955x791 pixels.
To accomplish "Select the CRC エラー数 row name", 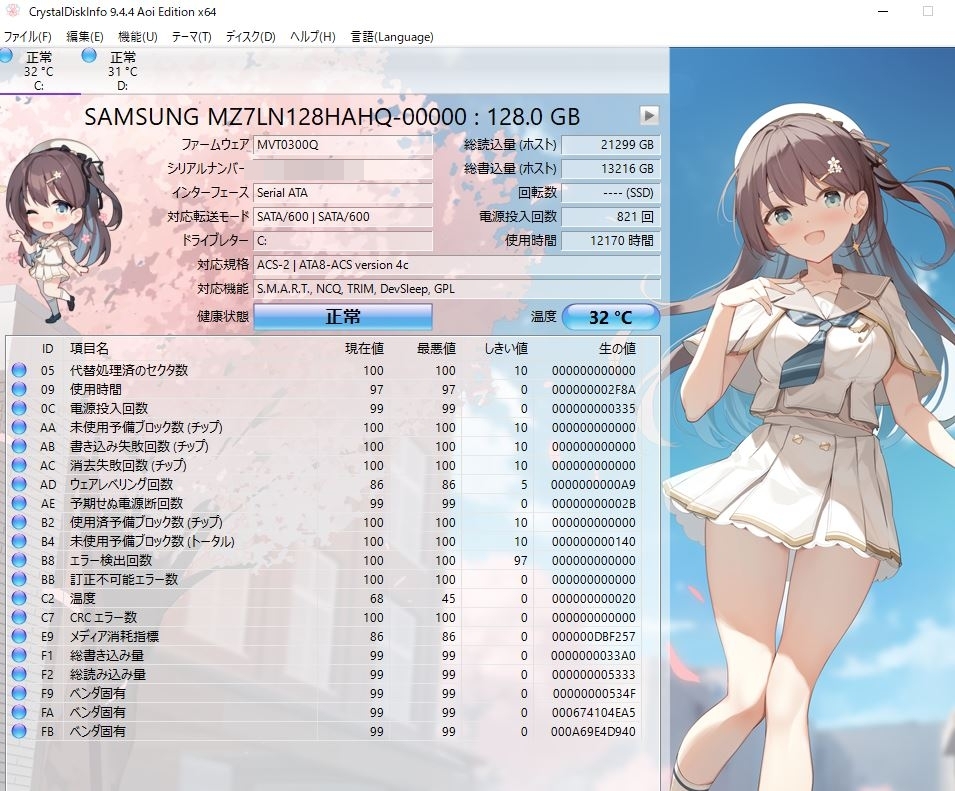I will click(104, 617).
